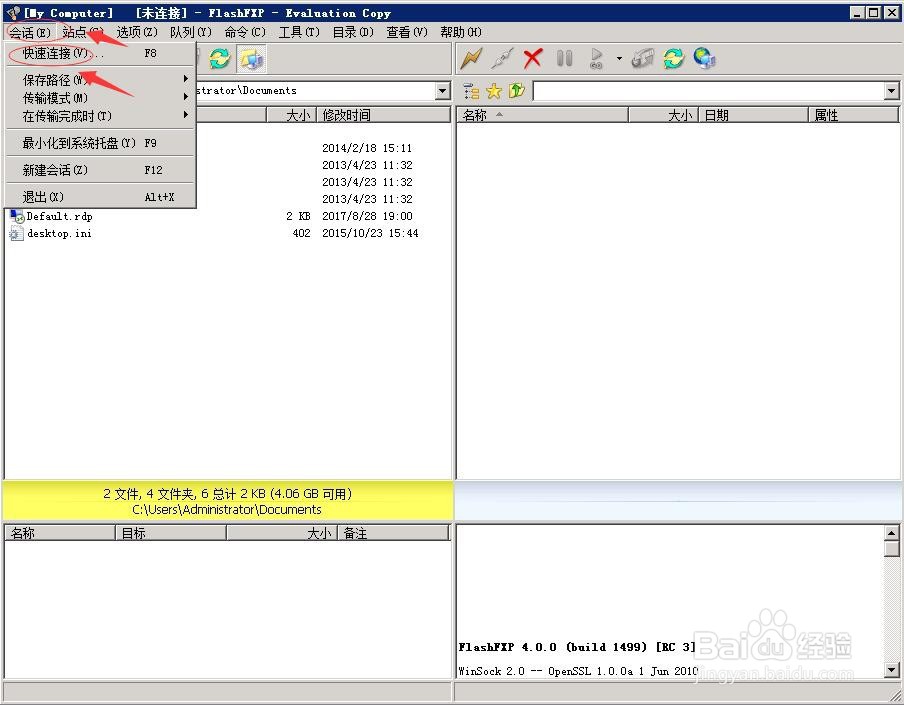This screenshot has width=904, height=705.
Task: Expand the 传输模式(M) submenu
Action: [100, 97]
